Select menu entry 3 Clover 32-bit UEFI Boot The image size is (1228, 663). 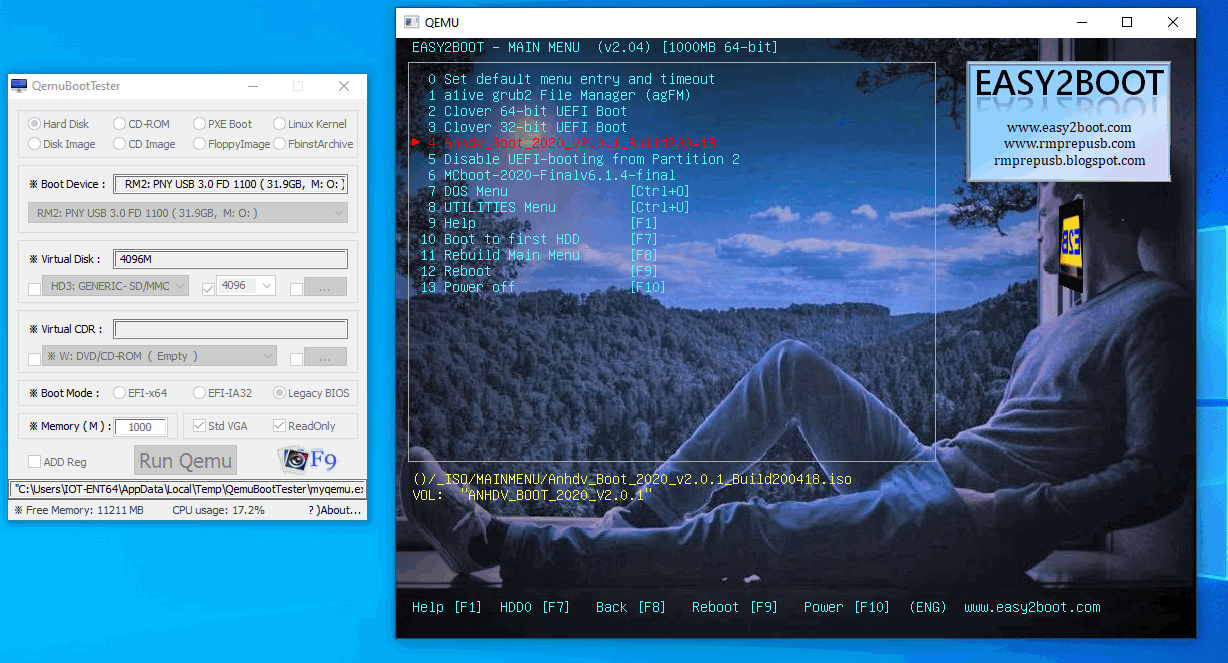click(527, 127)
